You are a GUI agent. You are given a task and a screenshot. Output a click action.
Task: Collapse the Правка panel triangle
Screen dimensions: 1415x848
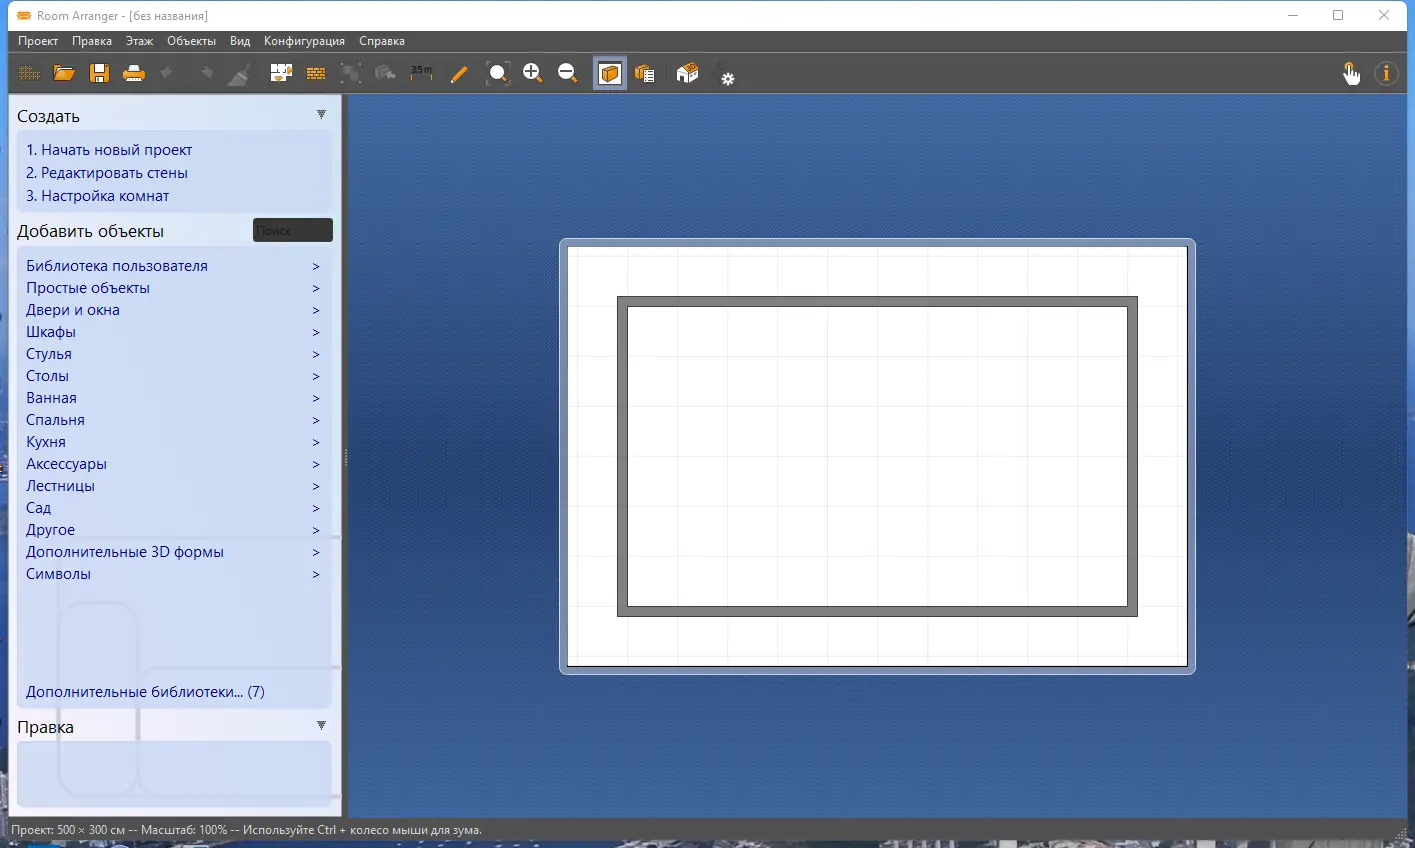pyautogui.click(x=321, y=725)
